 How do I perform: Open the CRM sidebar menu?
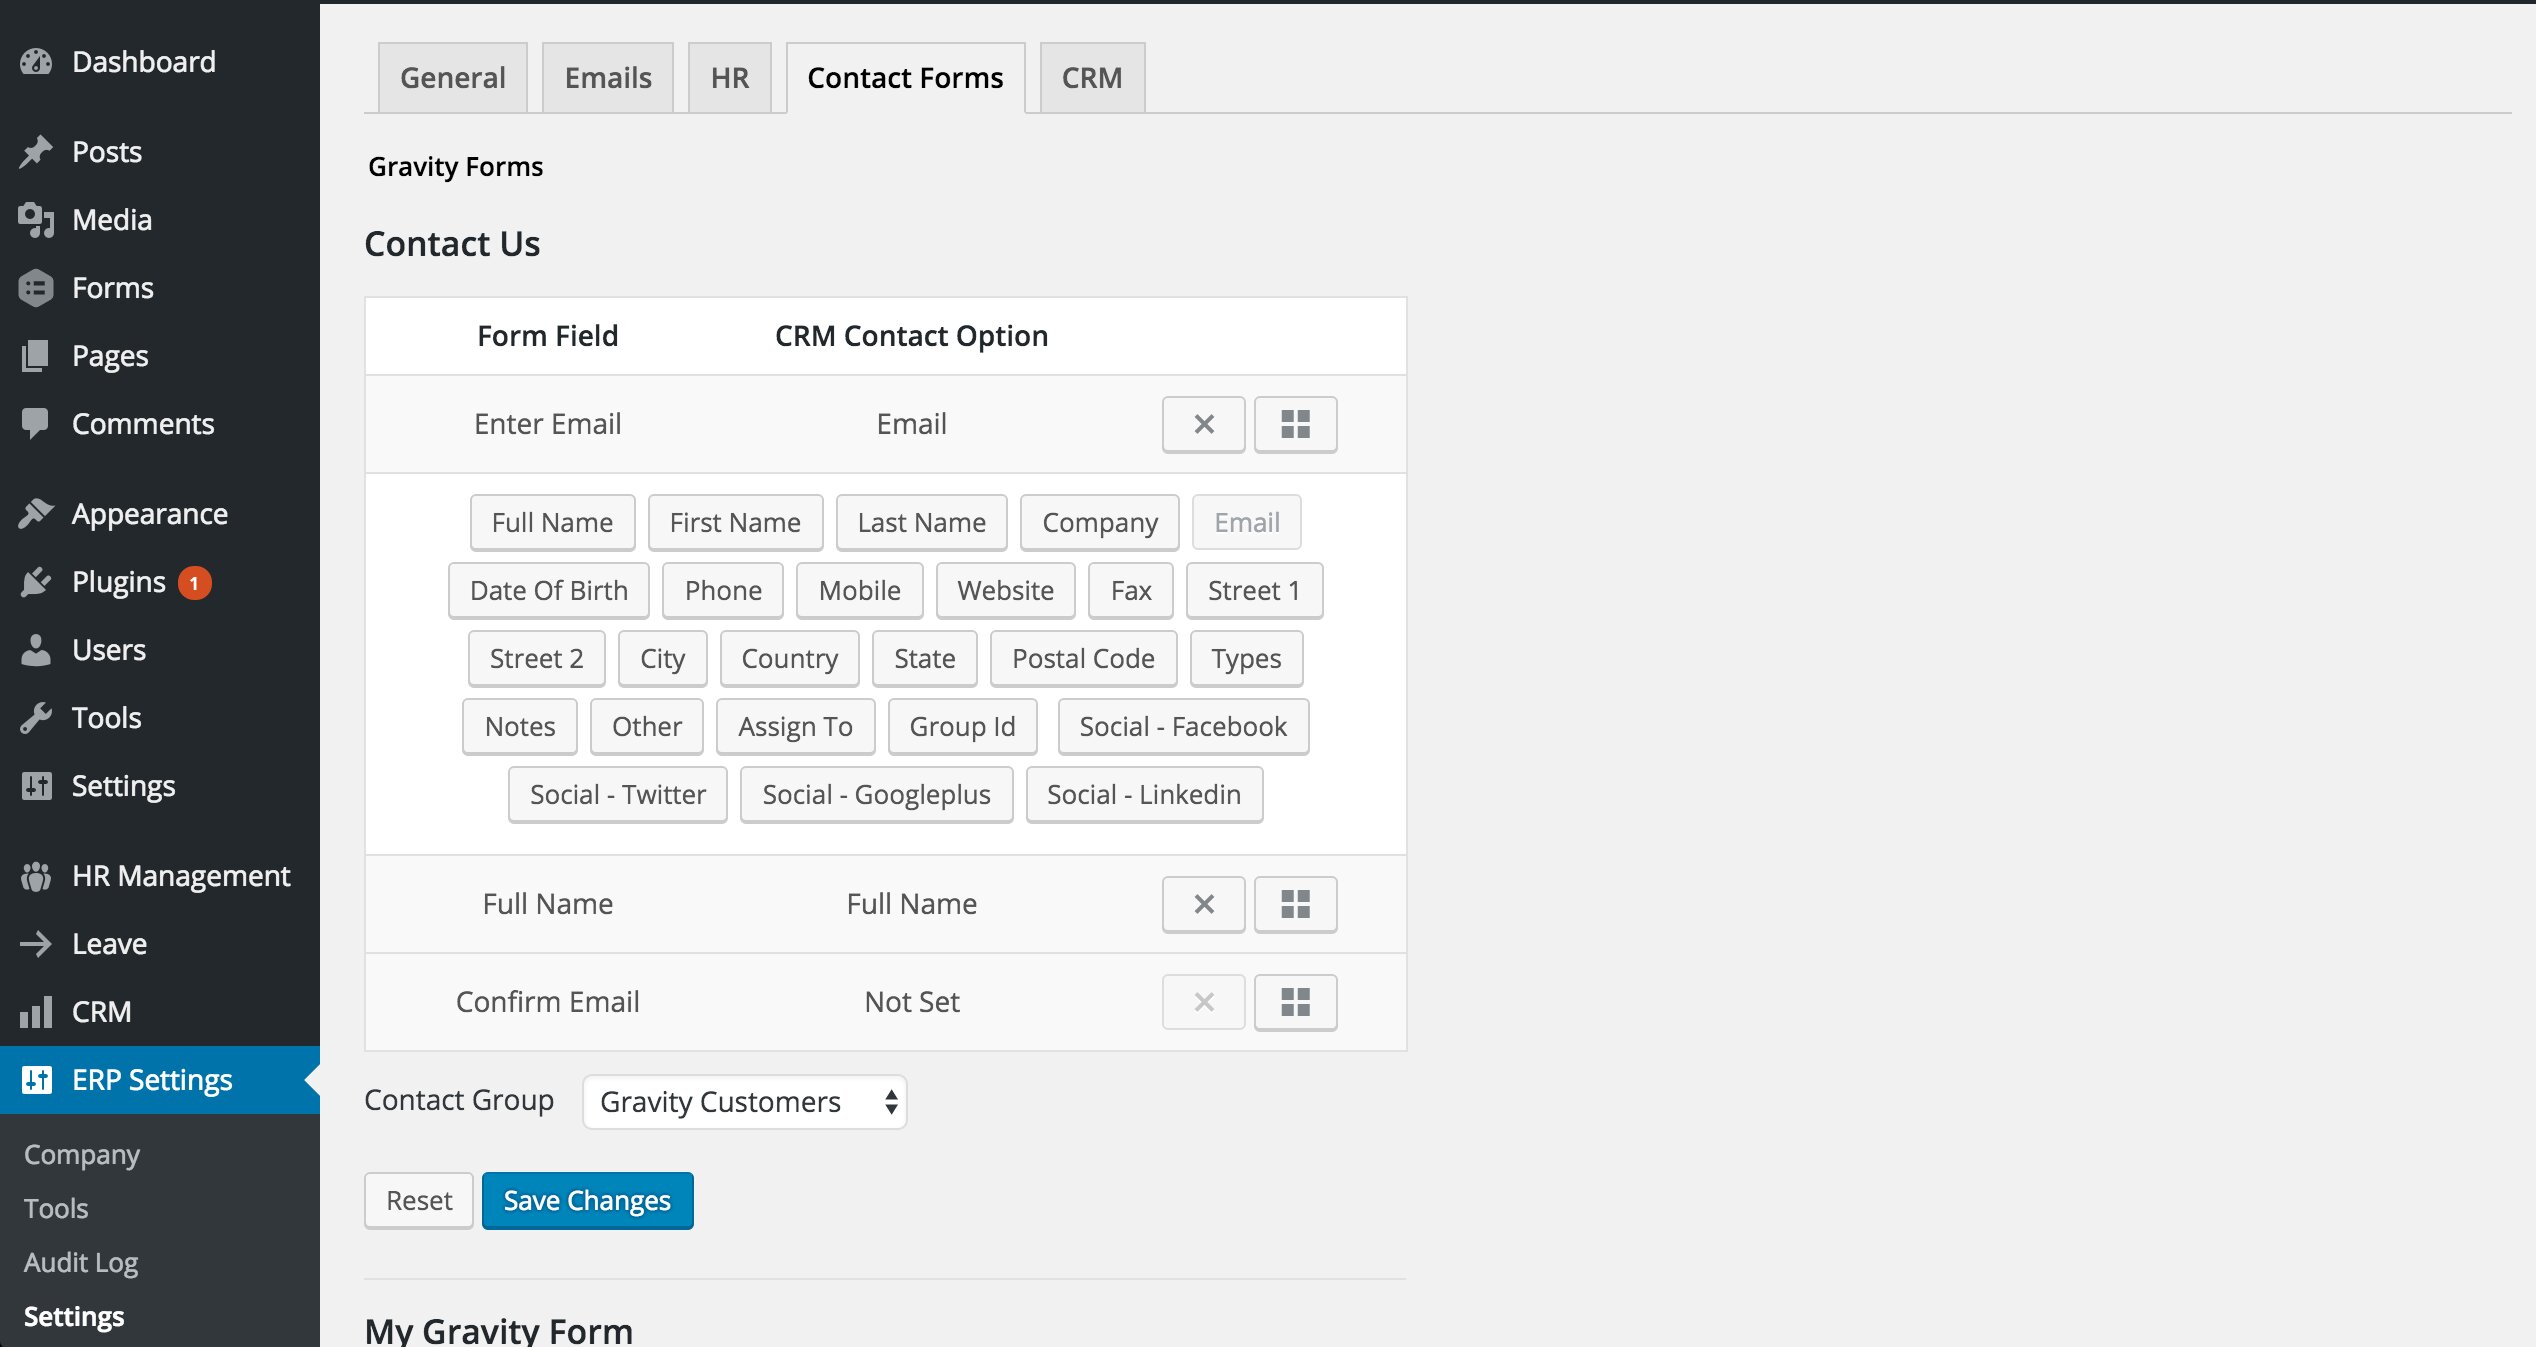pos(101,1012)
